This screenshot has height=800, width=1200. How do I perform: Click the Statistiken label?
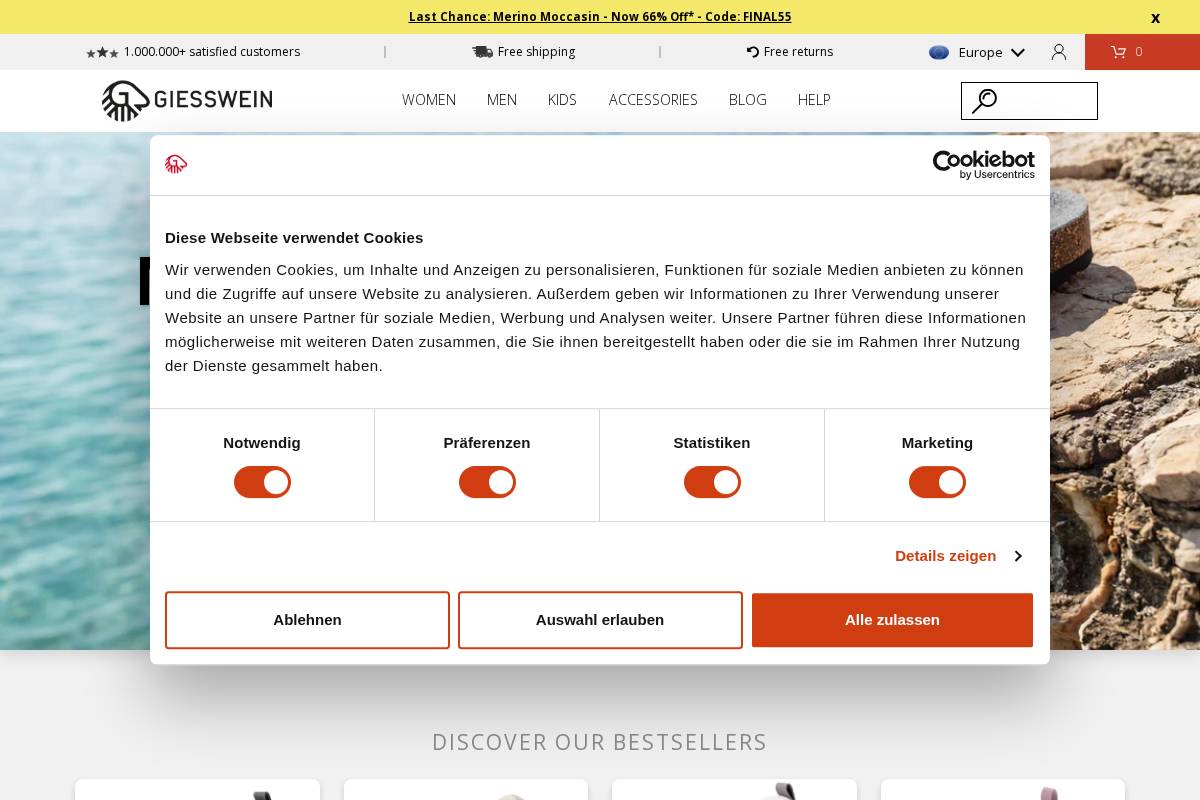click(712, 443)
